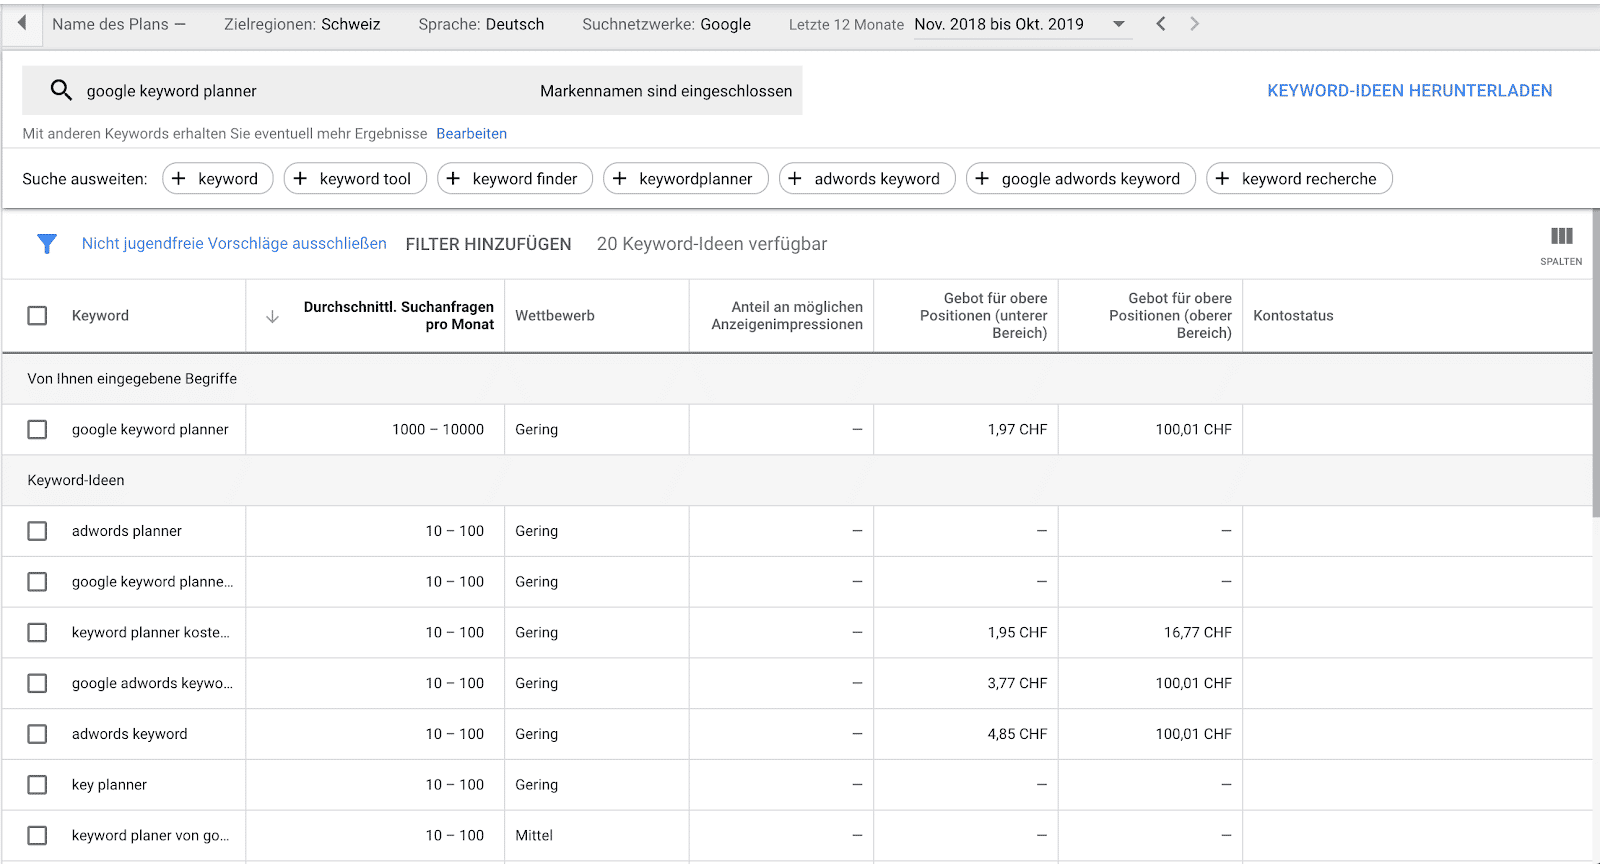
Task: Open the Zielregionen: Schweiz setting
Action: pos(302,24)
